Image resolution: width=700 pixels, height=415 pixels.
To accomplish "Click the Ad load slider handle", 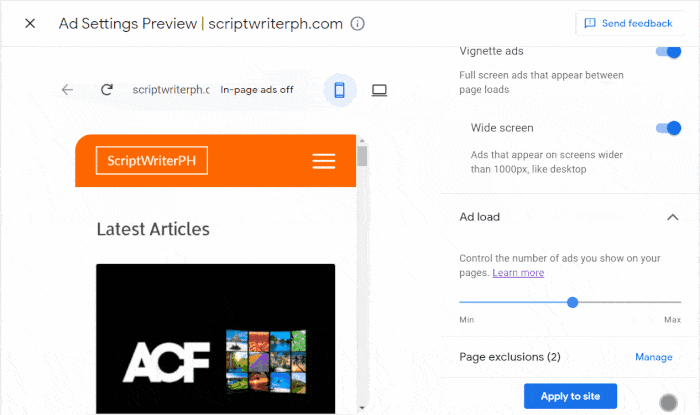I will [573, 302].
